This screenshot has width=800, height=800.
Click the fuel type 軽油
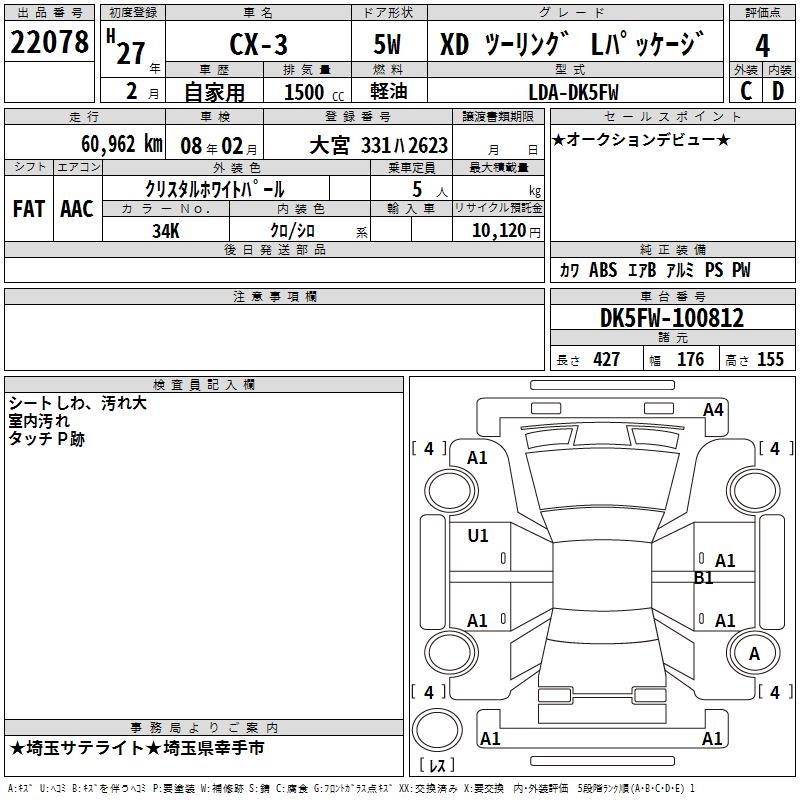click(x=389, y=91)
